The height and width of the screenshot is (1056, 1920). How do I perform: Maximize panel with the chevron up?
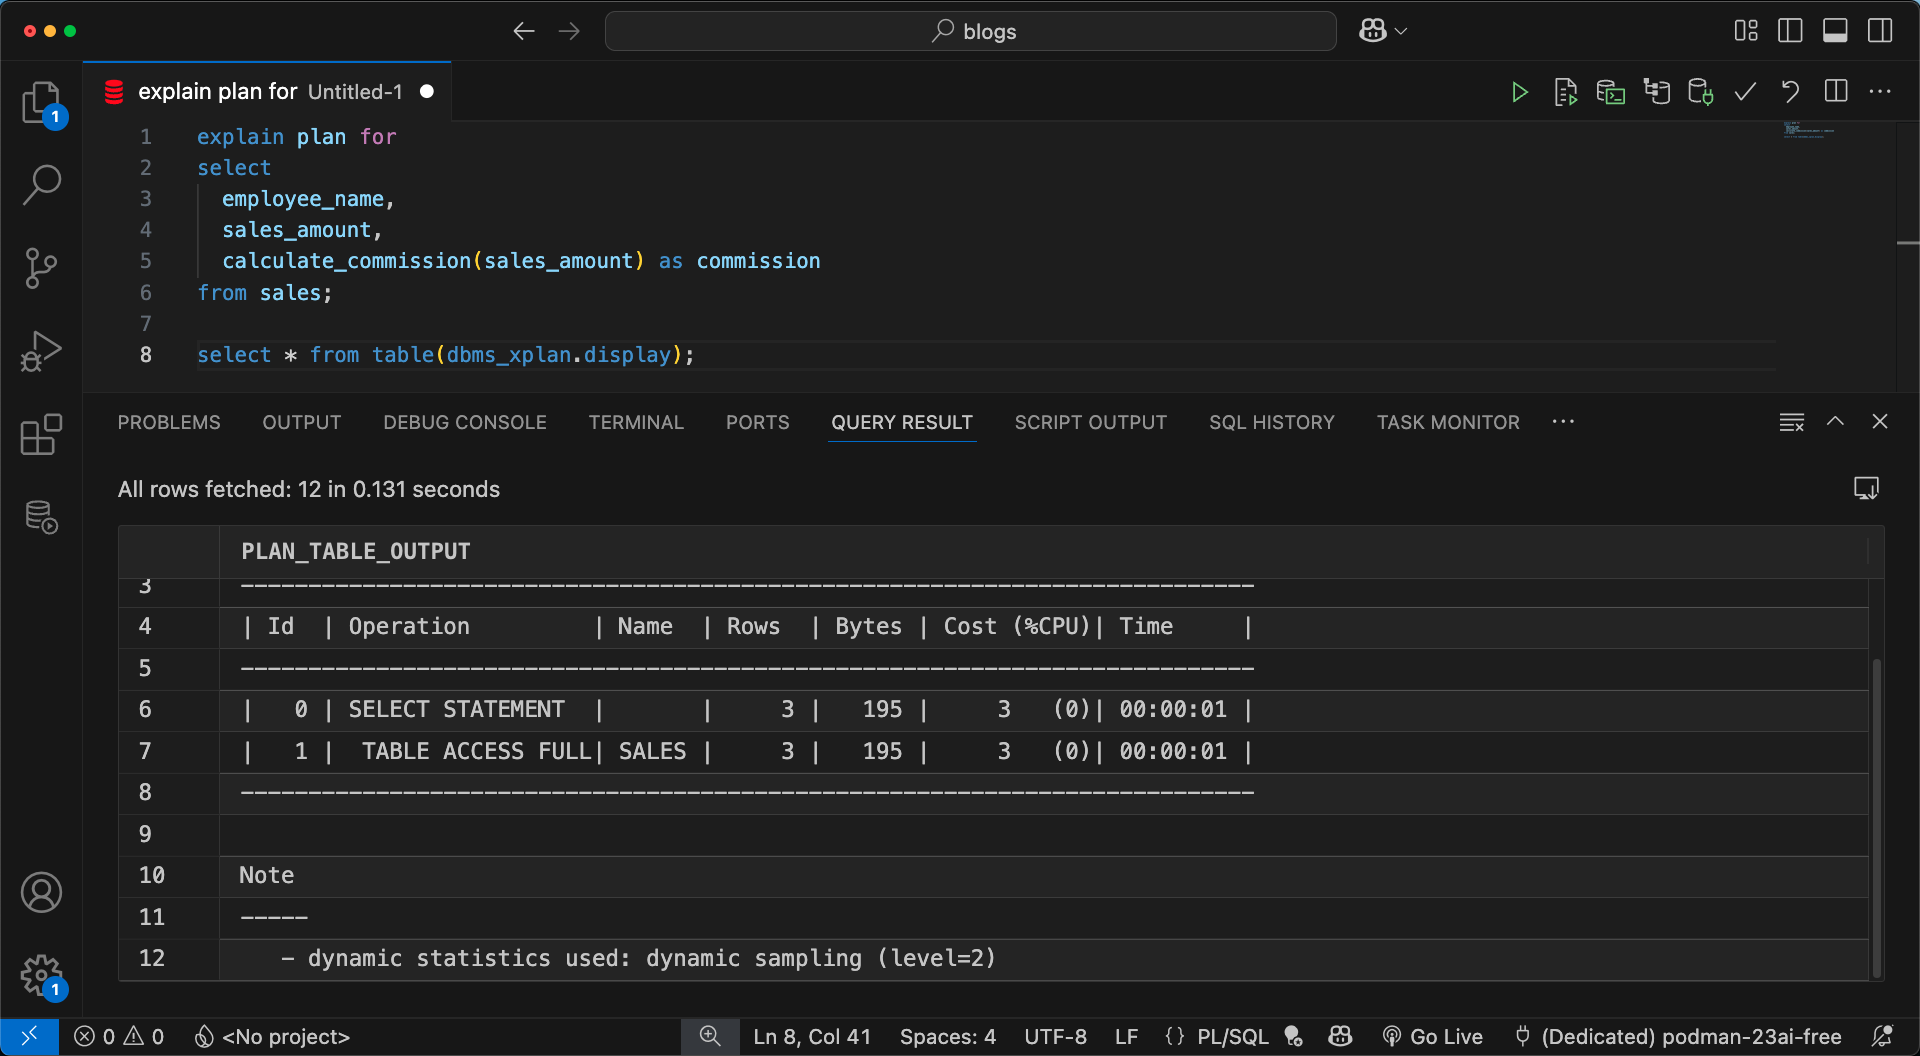coord(1835,422)
